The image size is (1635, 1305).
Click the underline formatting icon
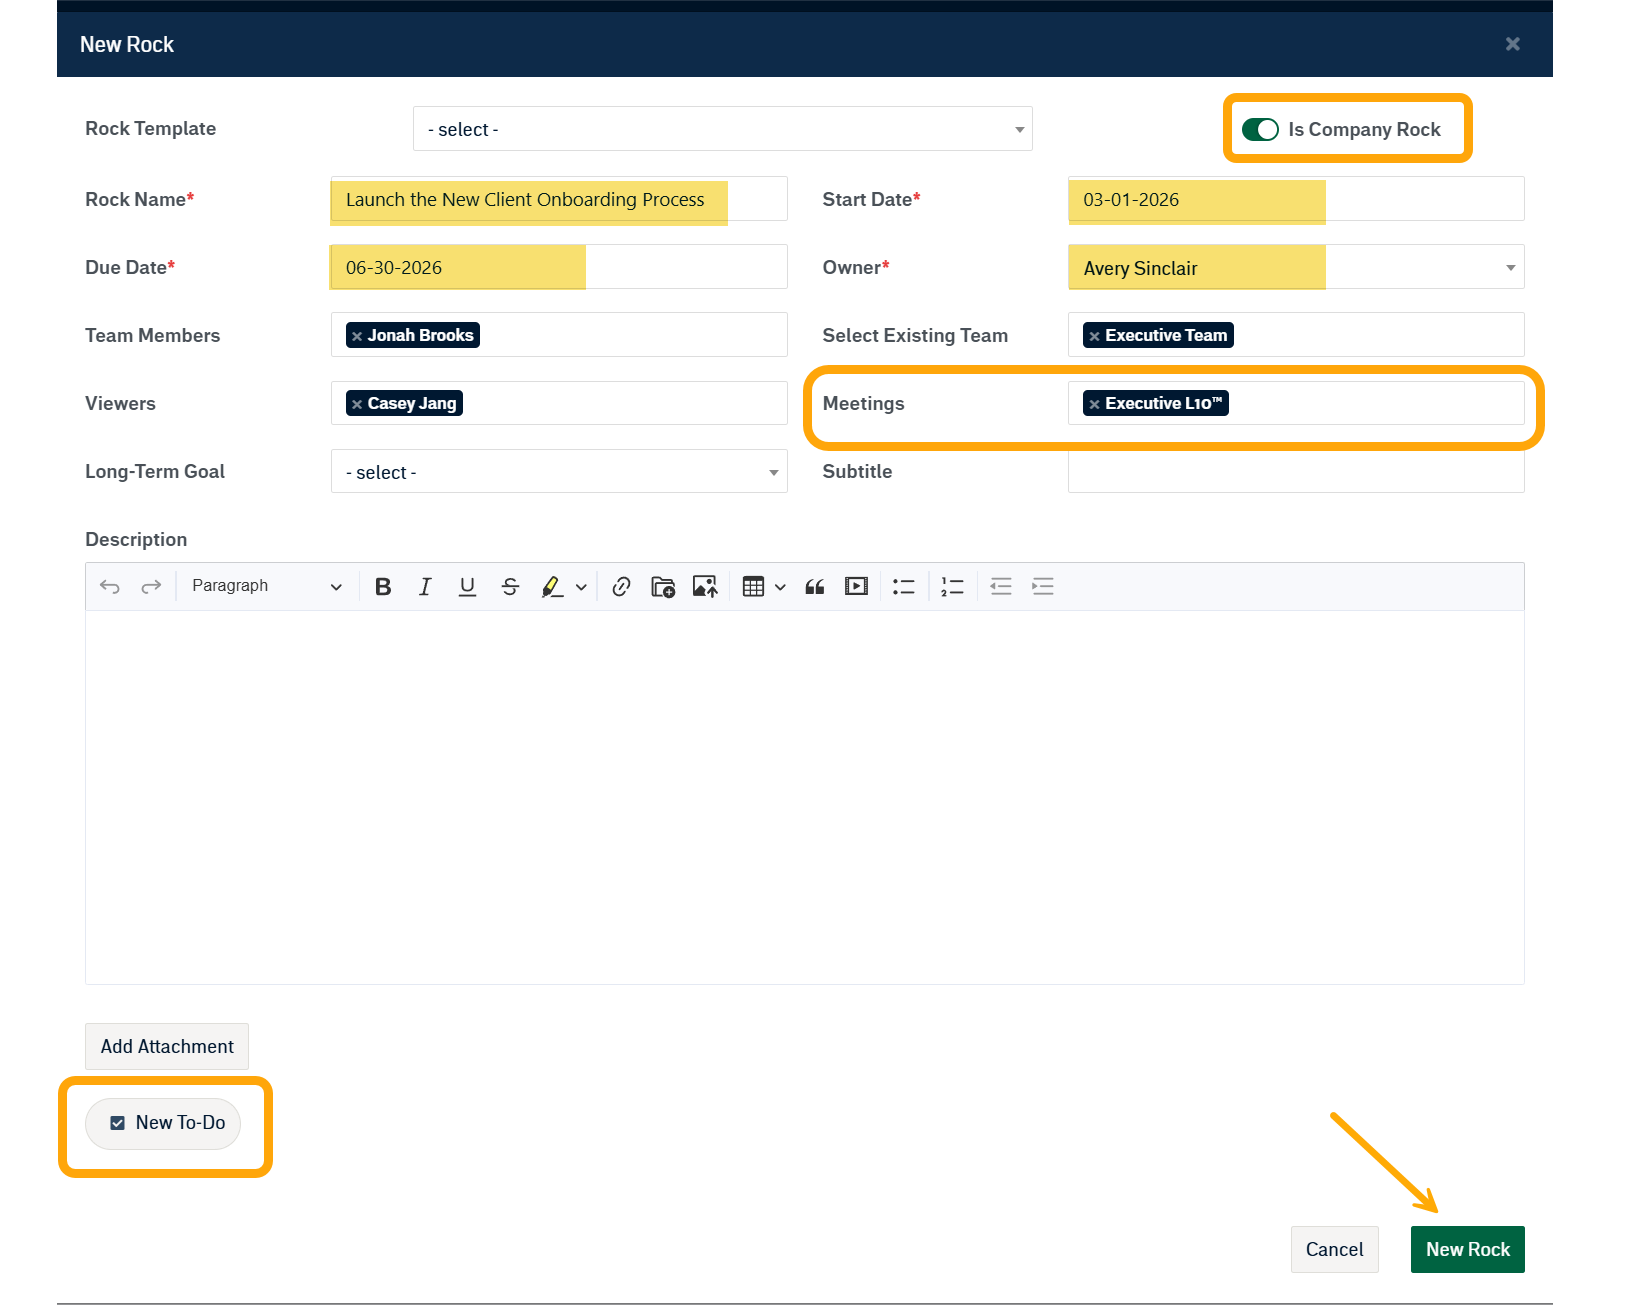[467, 587]
